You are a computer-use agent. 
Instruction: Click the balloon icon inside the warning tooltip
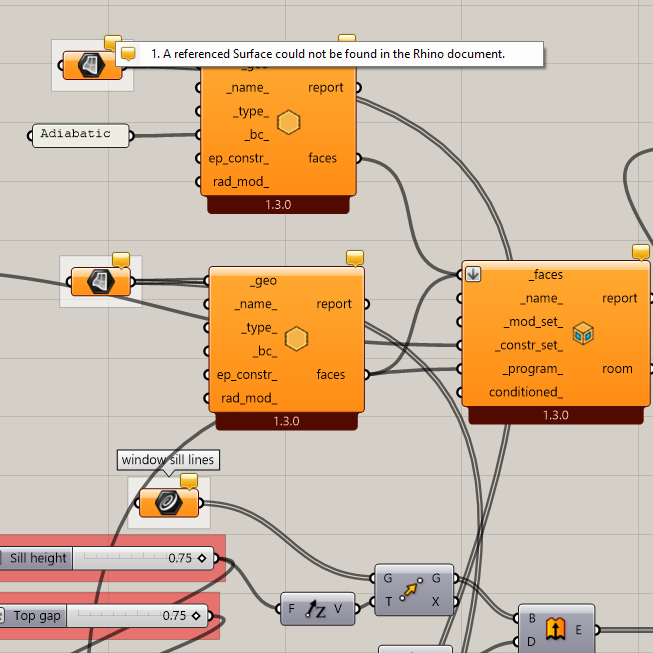(x=128, y=54)
